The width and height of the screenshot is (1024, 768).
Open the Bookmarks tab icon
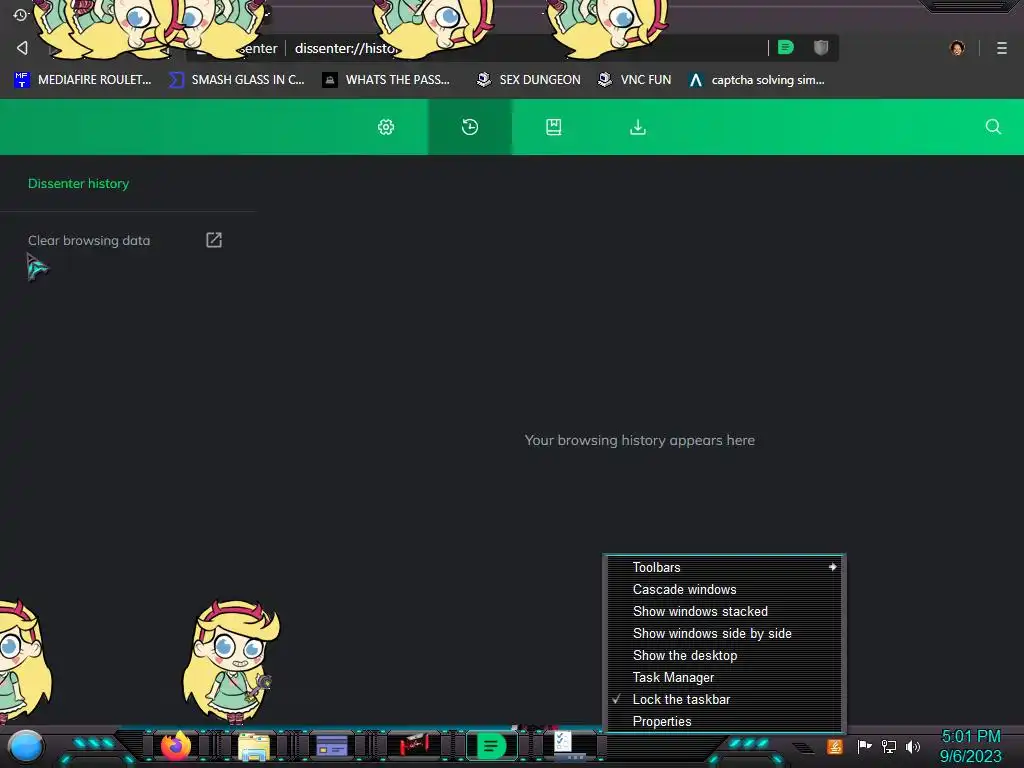coord(554,127)
